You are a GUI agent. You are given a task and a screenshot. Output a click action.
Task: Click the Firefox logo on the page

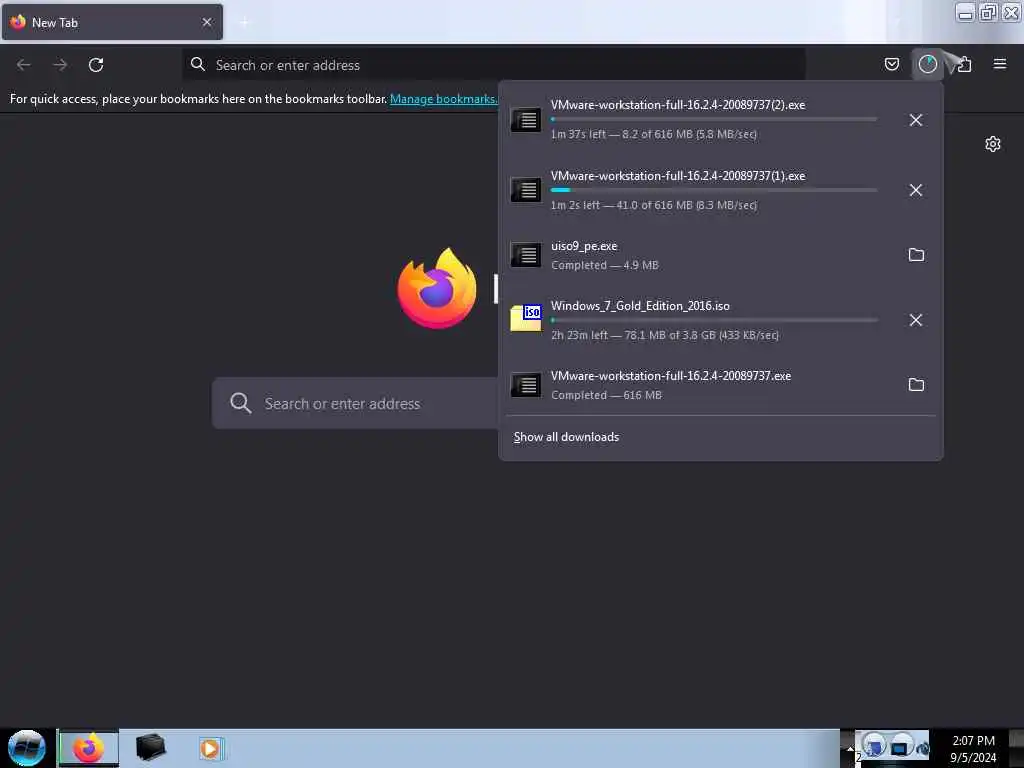[x=437, y=288]
